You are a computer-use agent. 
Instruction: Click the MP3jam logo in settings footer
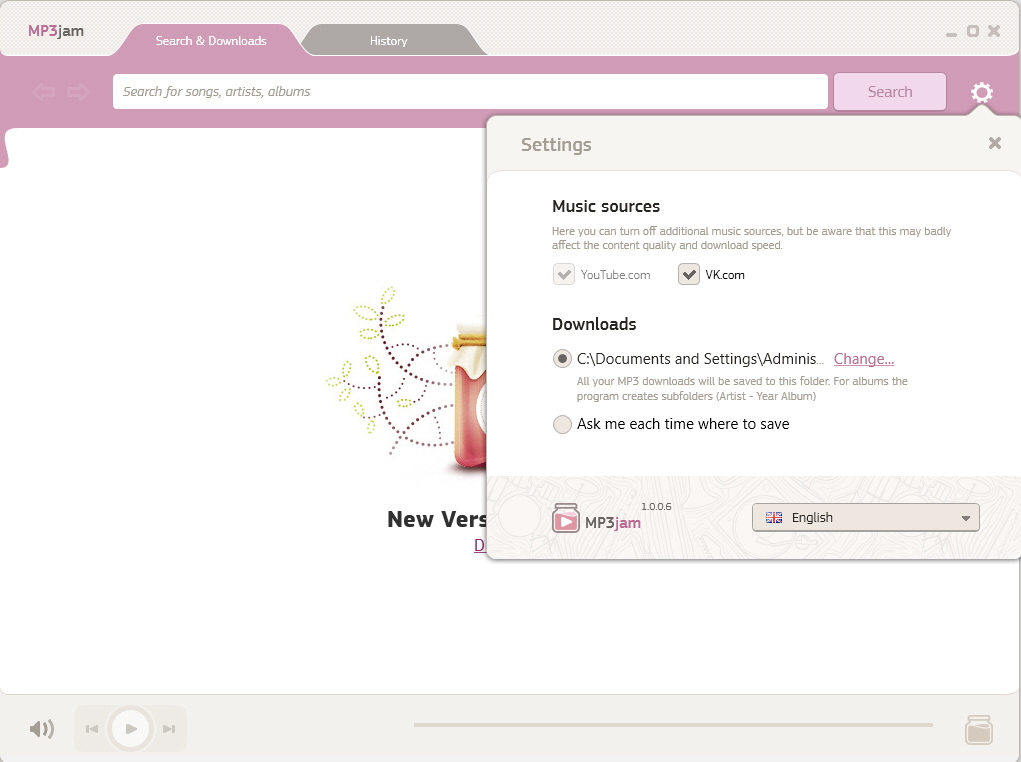tap(596, 520)
